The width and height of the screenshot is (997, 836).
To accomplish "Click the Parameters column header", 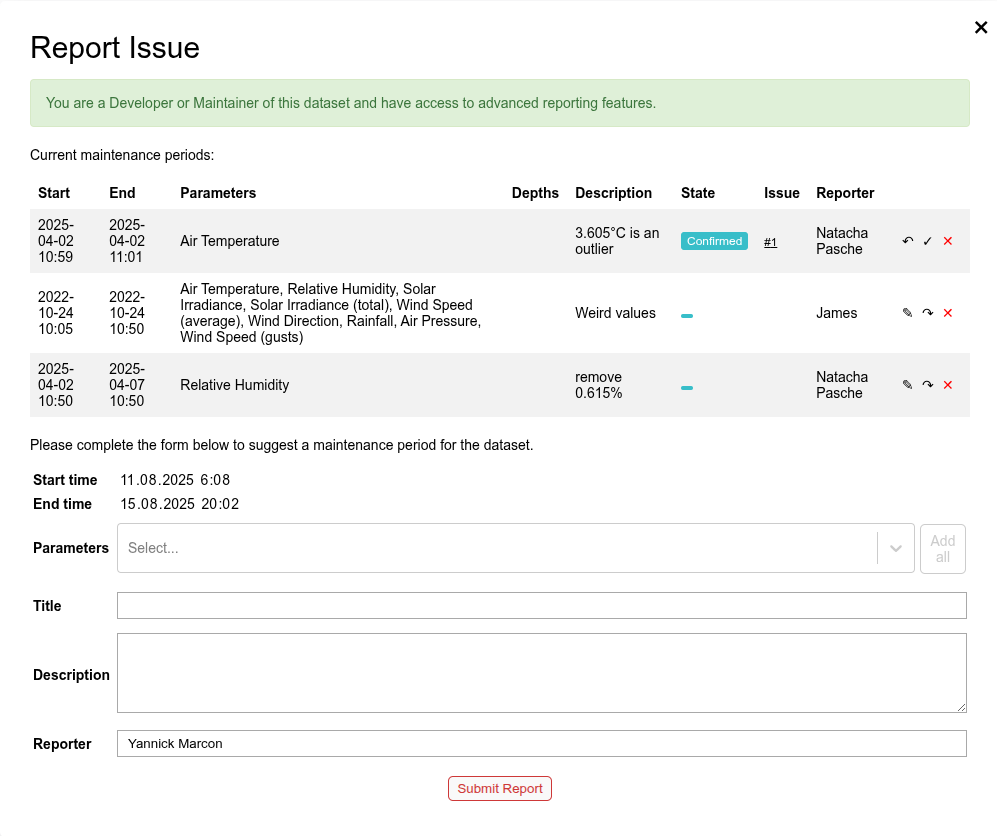I will coord(218,193).
